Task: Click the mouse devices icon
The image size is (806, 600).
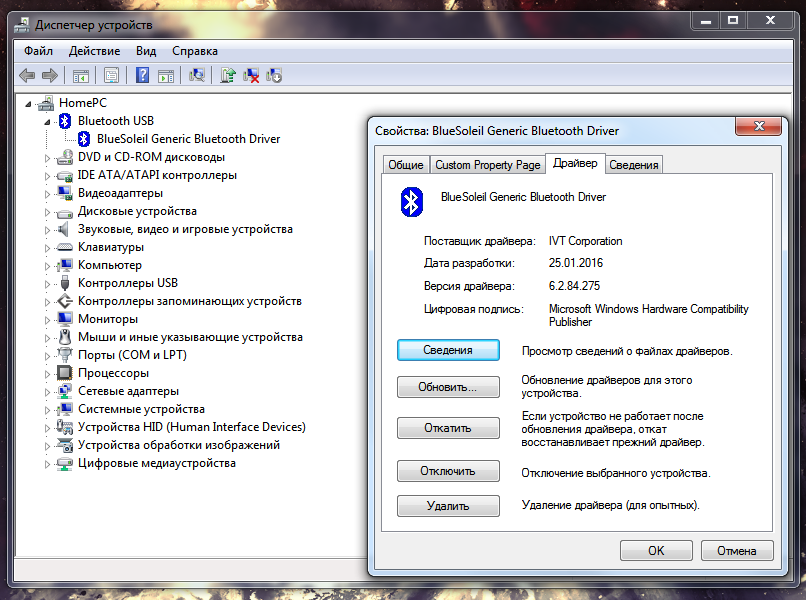Action: 65,337
